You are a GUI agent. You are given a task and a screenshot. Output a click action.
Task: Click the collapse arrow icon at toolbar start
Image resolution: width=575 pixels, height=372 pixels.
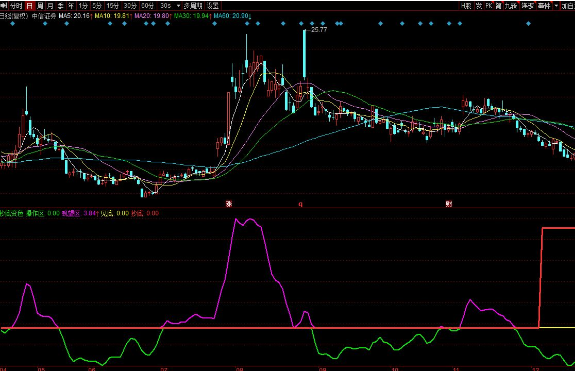coord(4,6)
